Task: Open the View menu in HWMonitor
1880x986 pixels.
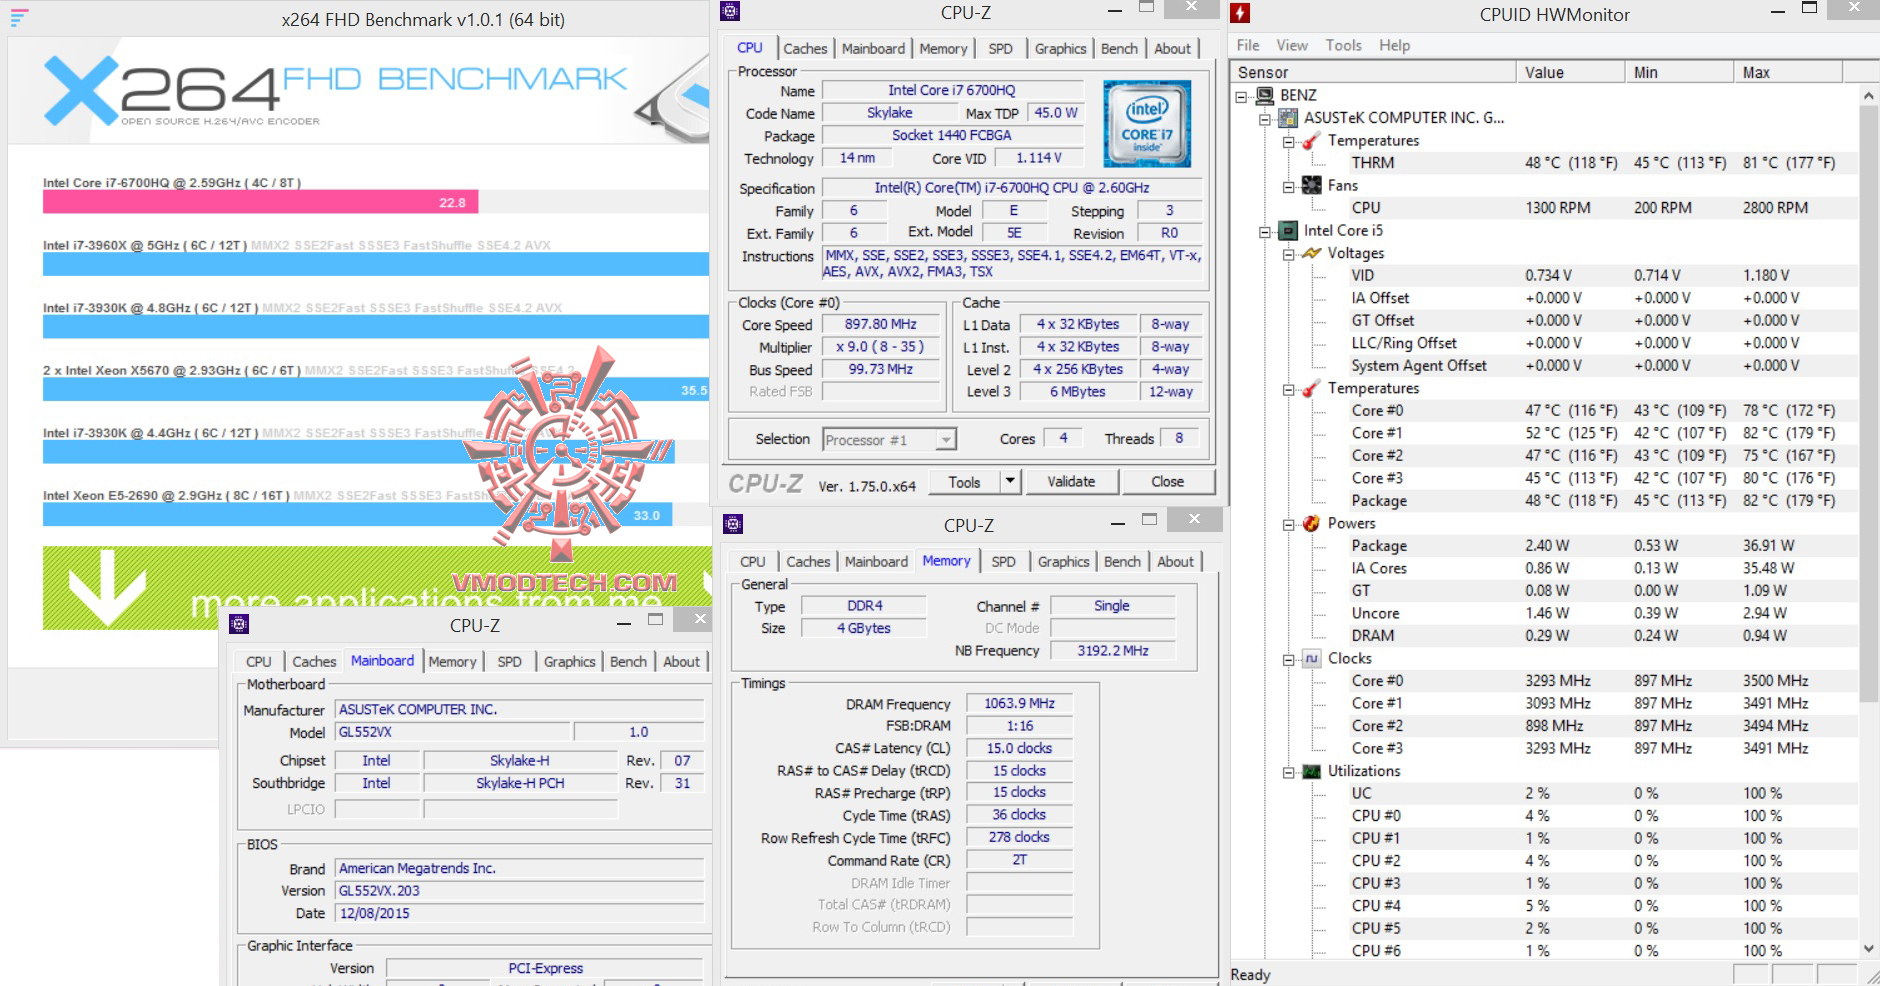Action: click(x=1292, y=46)
